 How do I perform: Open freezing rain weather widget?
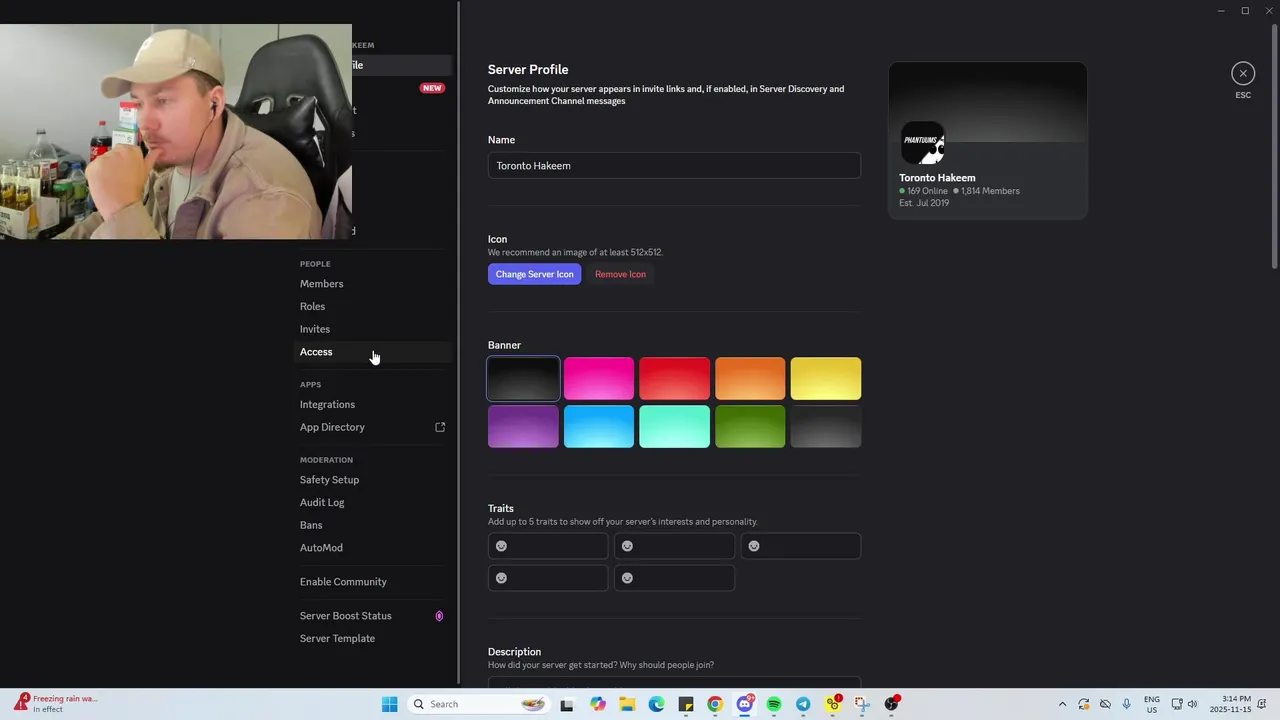tap(57, 704)
